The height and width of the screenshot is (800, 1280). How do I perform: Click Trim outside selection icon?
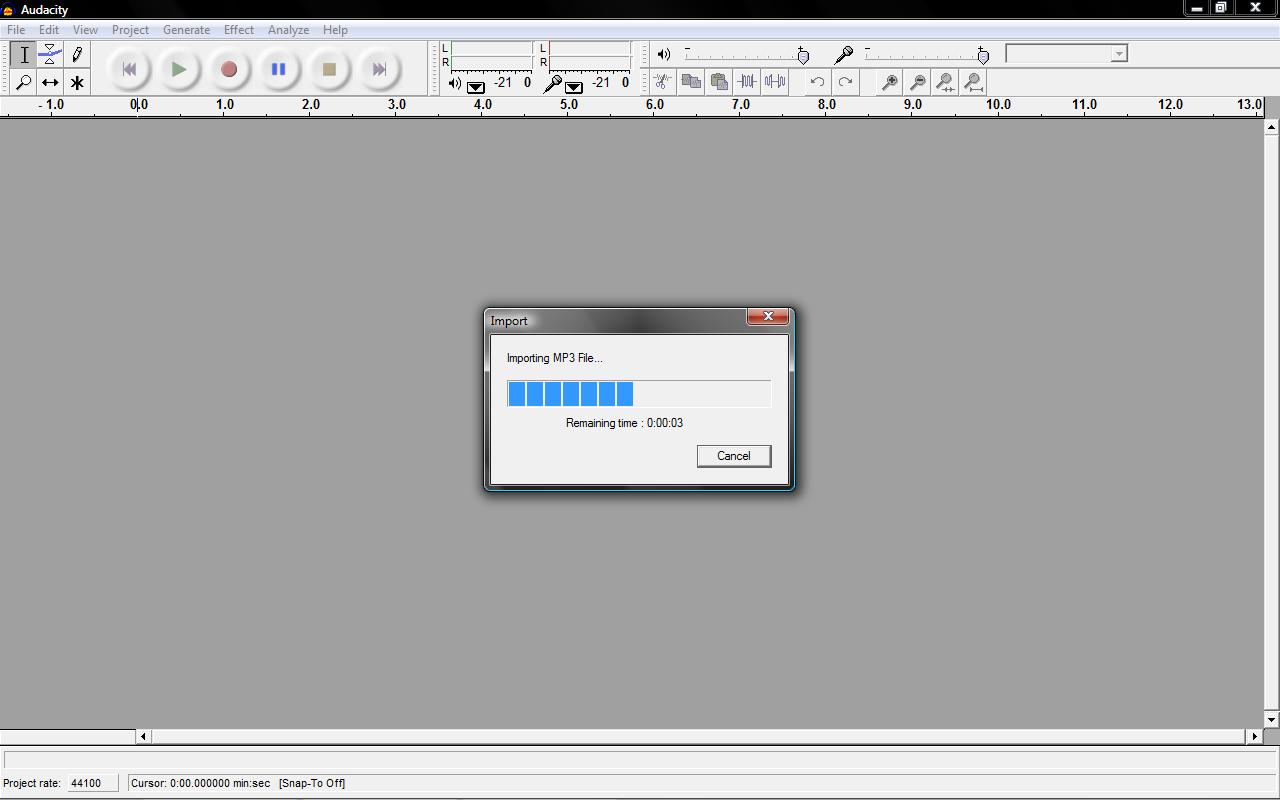tap(747, 82)
